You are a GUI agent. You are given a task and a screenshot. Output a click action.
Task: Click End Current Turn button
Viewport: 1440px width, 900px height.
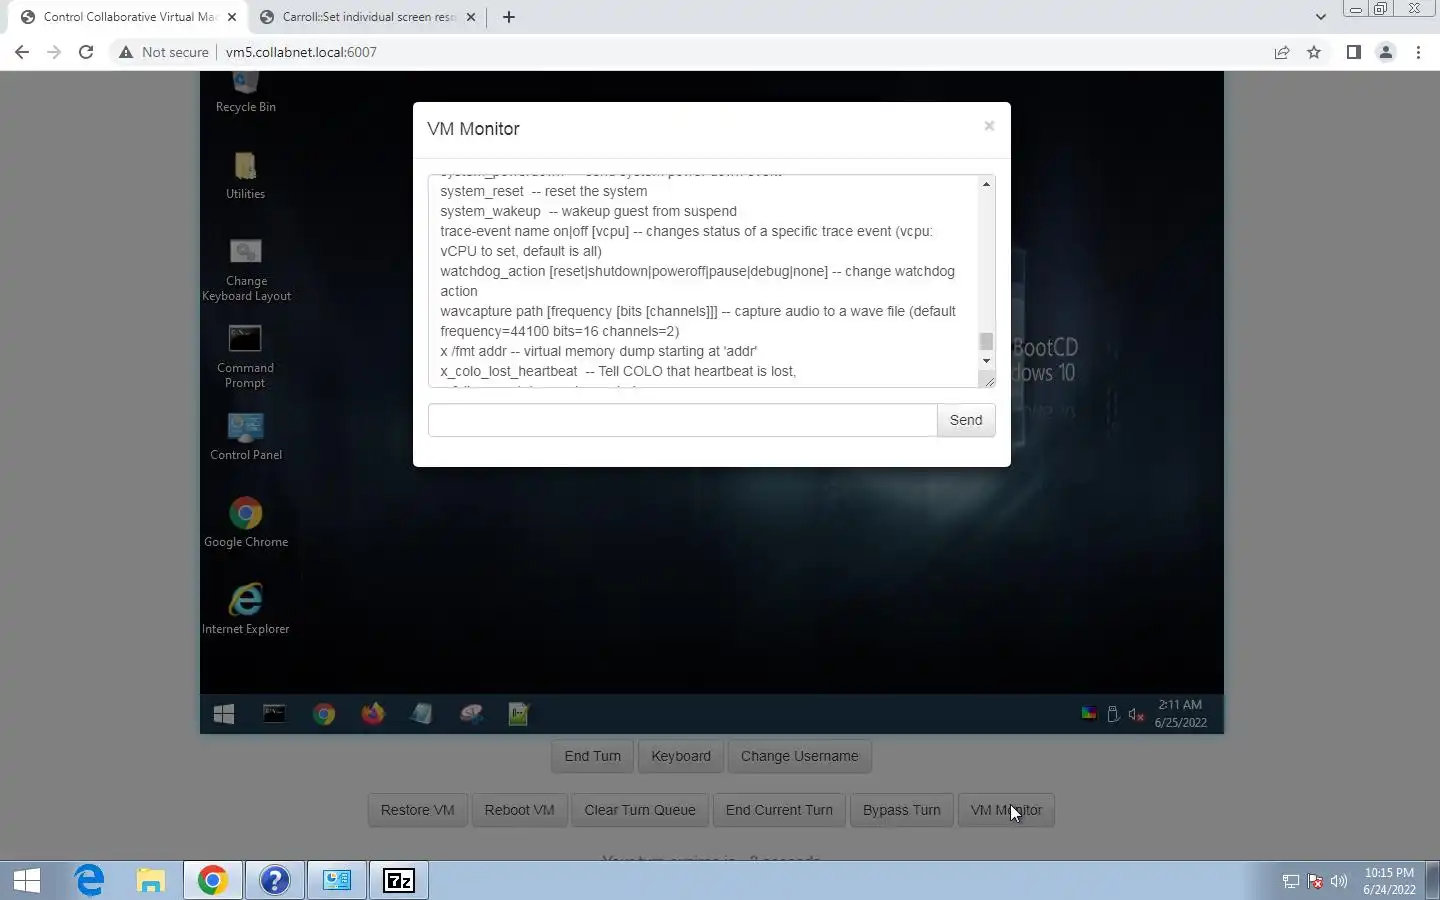[779, 810]
